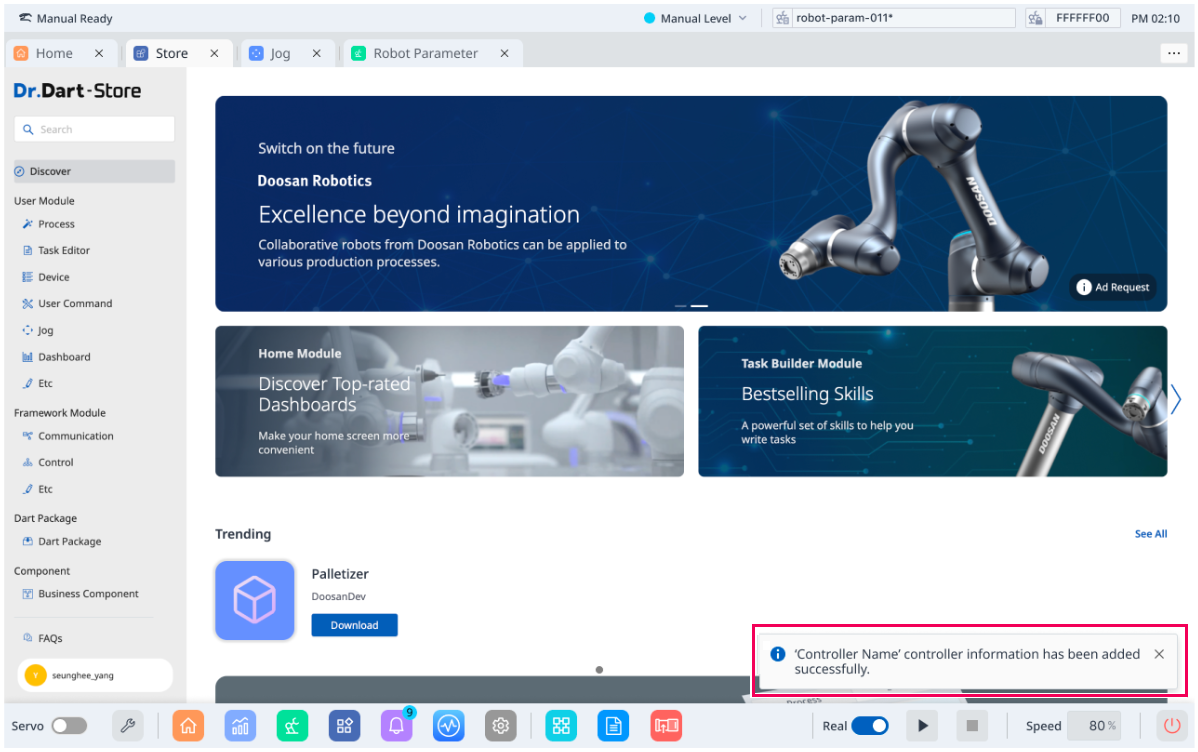
Task: Open the Process module category
Action: coord(49,224)
